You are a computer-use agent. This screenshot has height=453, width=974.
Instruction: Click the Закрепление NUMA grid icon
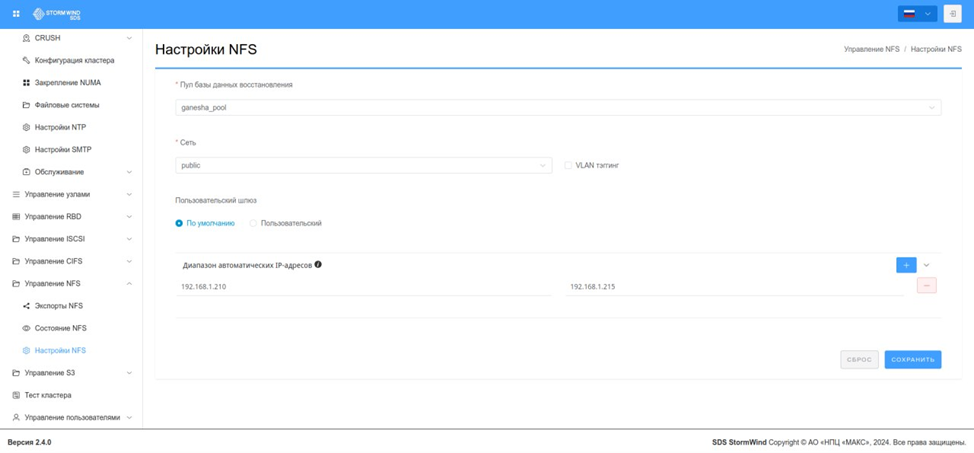(x=26, y=83)
